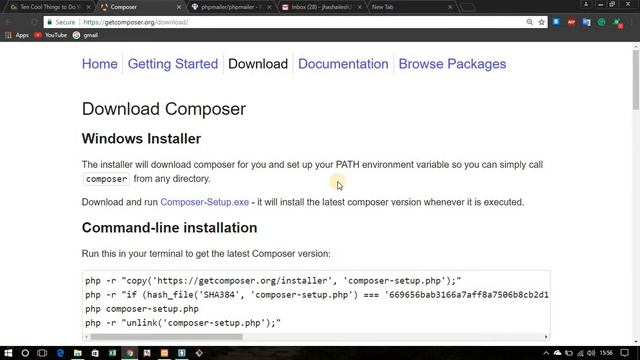640x360 pixels.
Task: Show hidden system tray icons
Action: [546, 353]
